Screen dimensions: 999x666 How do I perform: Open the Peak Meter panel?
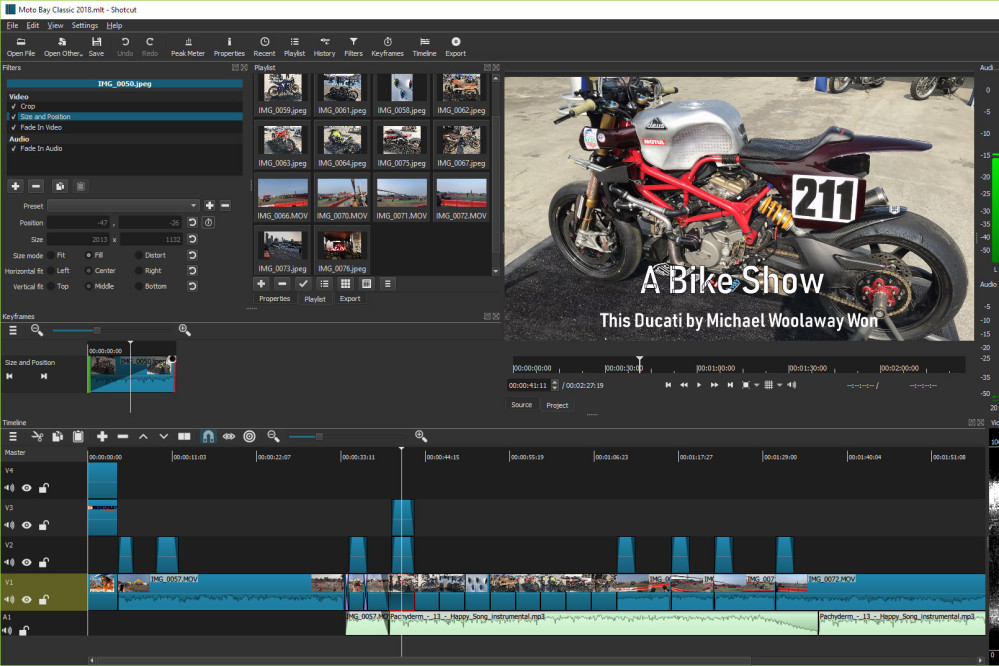click(x=187, y=47)
